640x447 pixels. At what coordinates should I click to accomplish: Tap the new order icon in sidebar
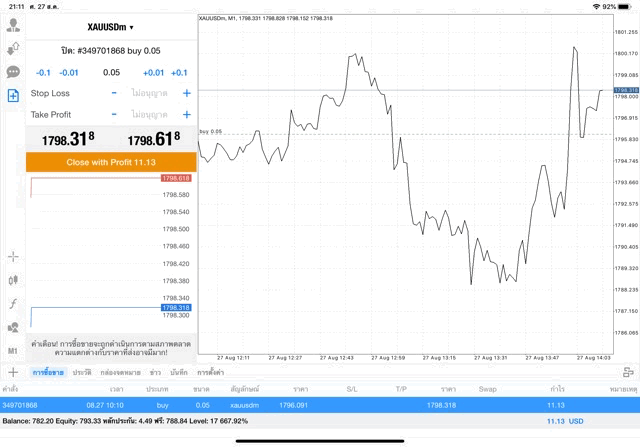point(13,96)
